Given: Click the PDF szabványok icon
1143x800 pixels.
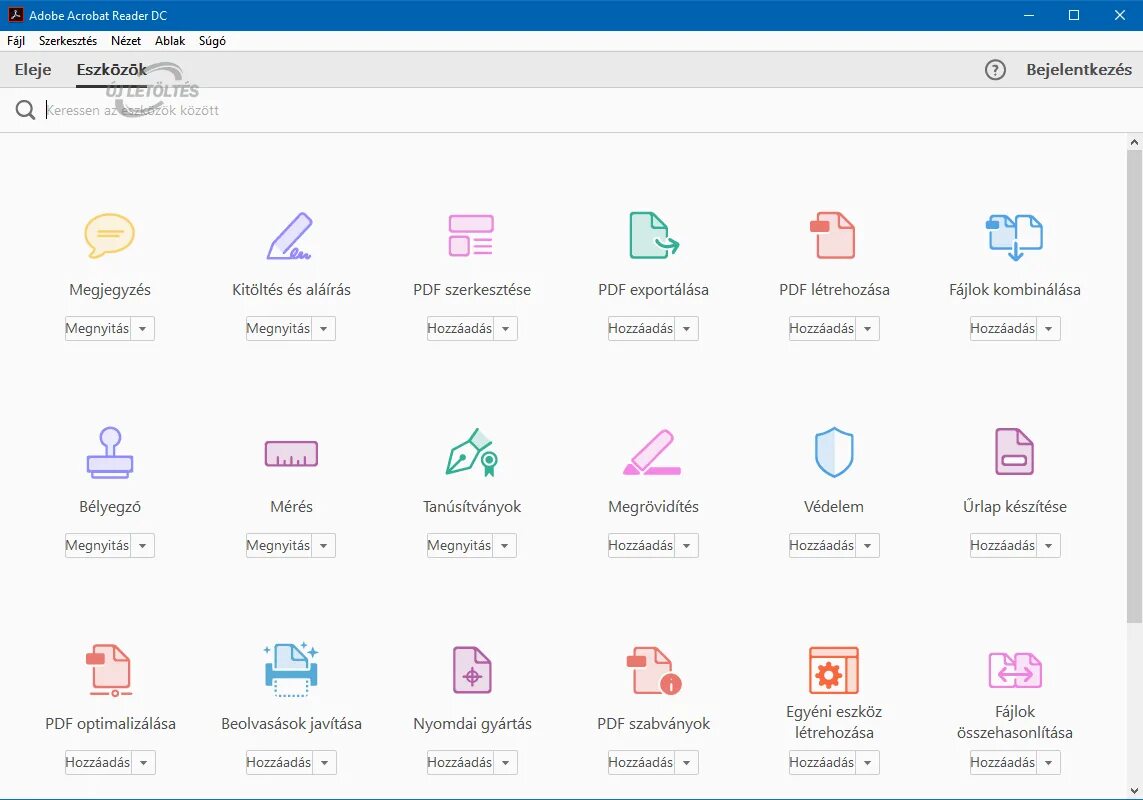Looking at the screenshot, I should click(654, 669).
